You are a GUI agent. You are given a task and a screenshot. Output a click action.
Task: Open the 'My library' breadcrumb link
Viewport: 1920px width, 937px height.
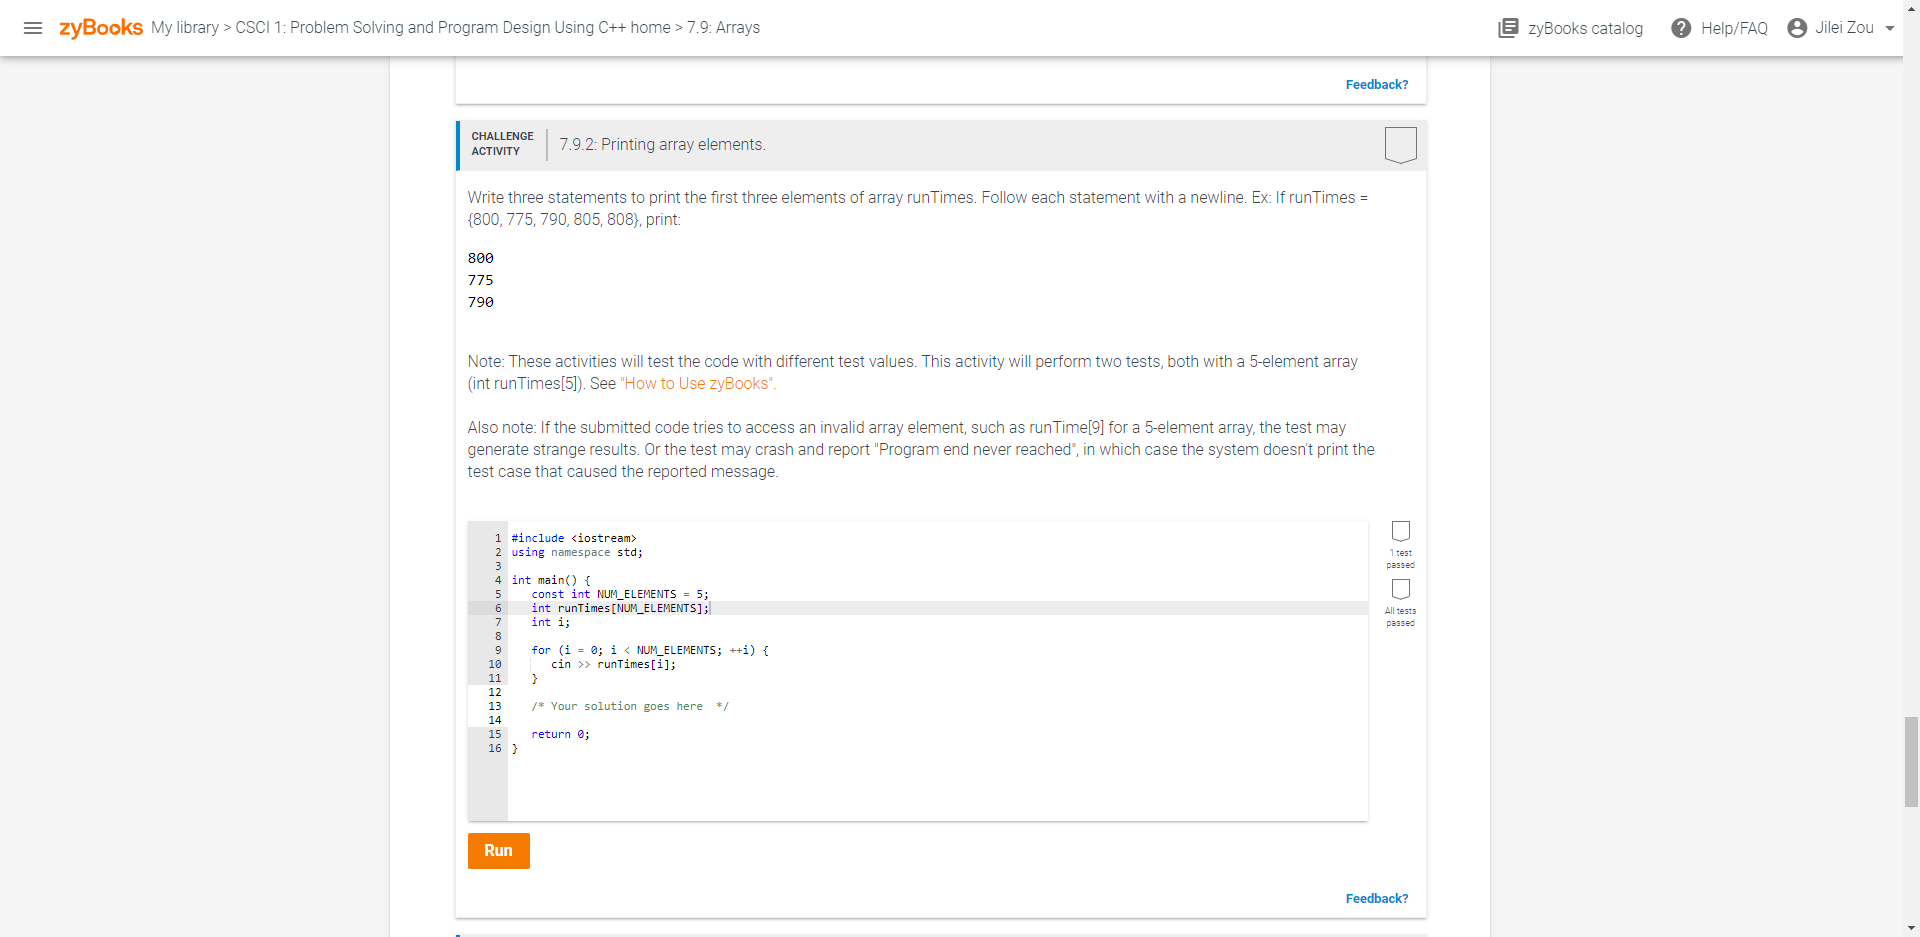pyautogui.click(x=186, y=28)
